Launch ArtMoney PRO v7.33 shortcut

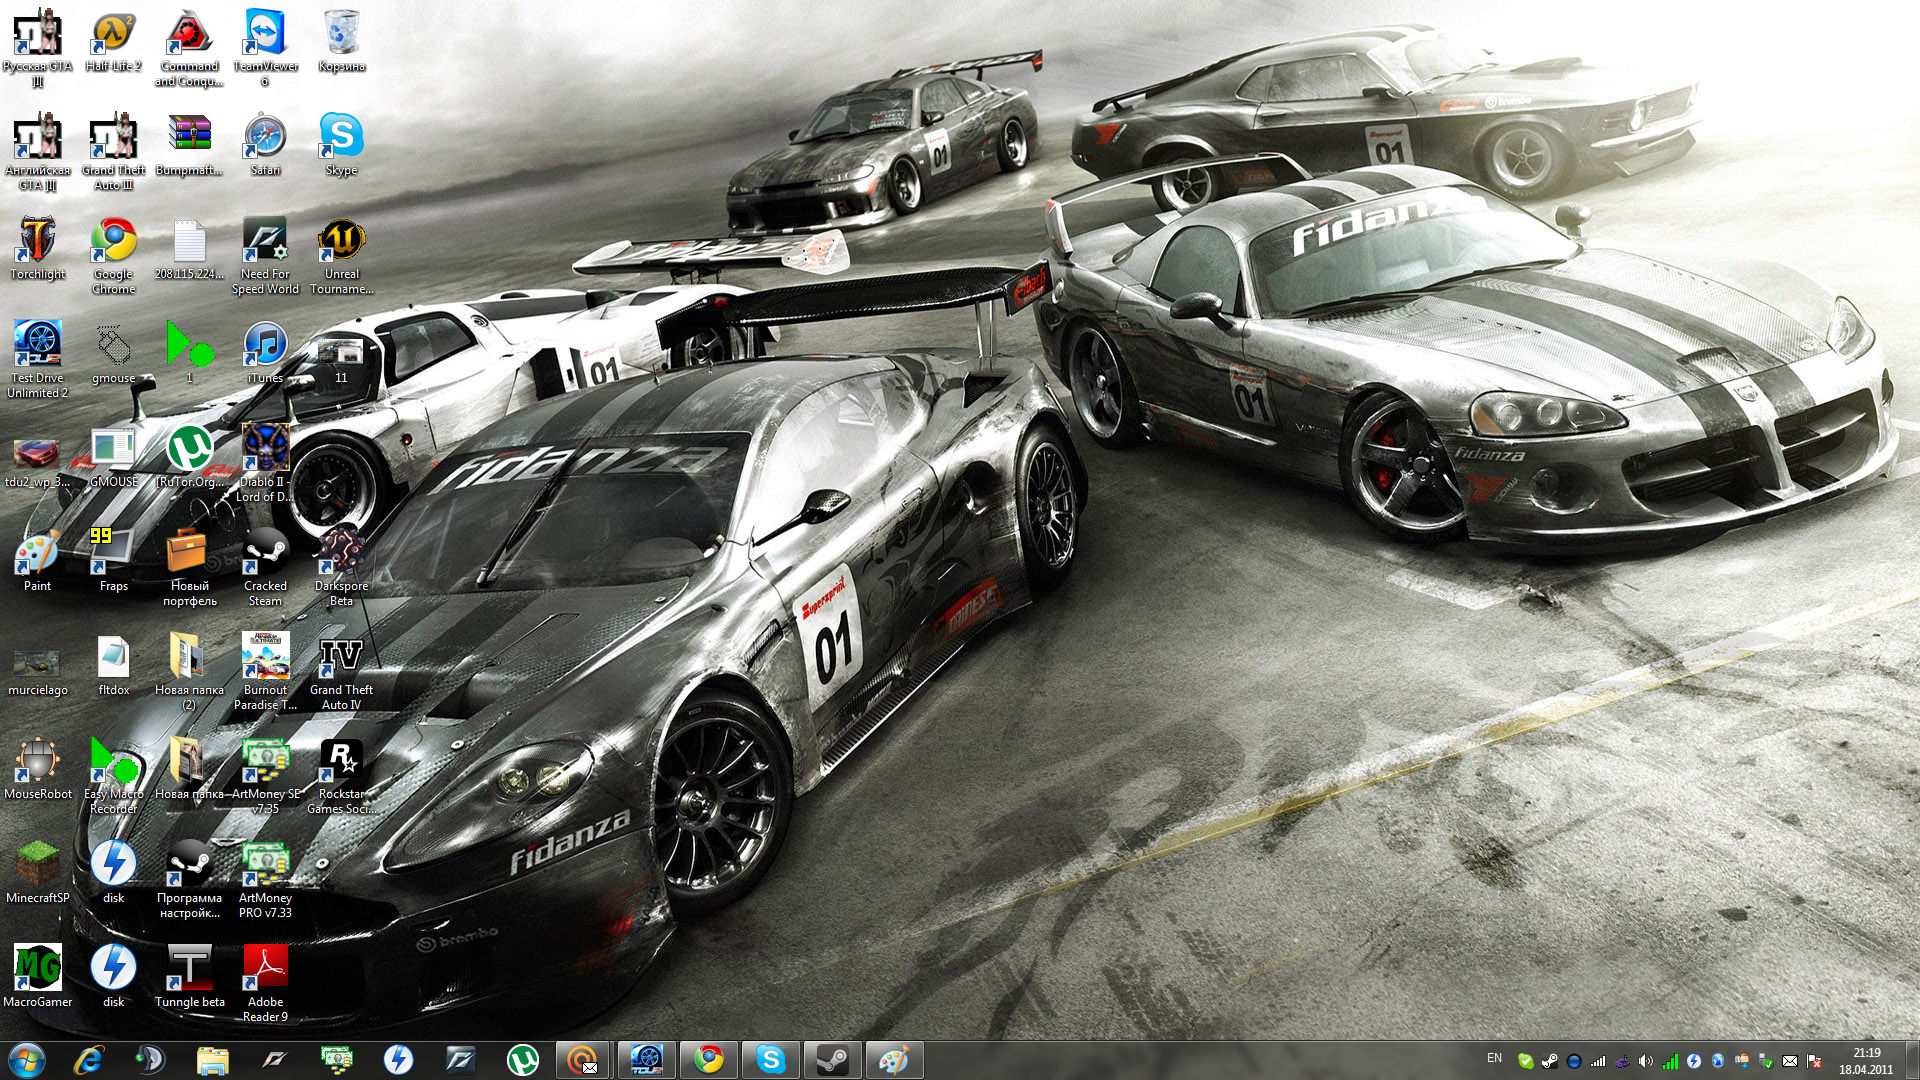(265, 881)
